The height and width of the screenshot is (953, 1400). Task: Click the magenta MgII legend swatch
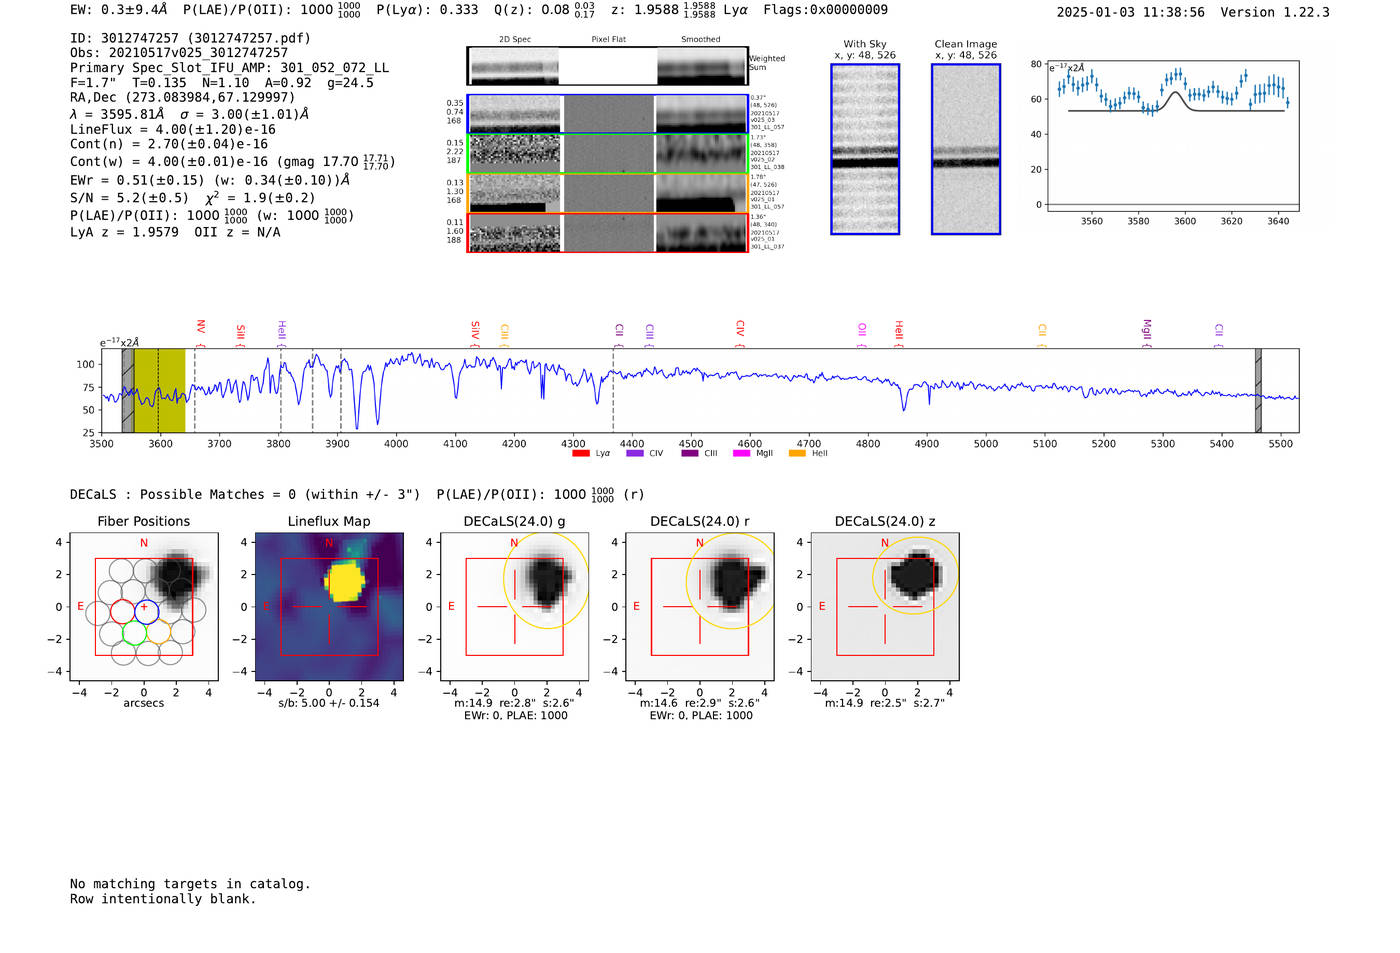741,453
